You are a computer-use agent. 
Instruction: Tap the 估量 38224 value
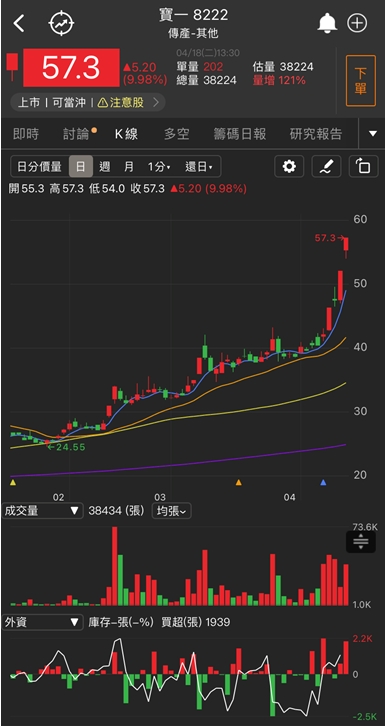[283, 67]
